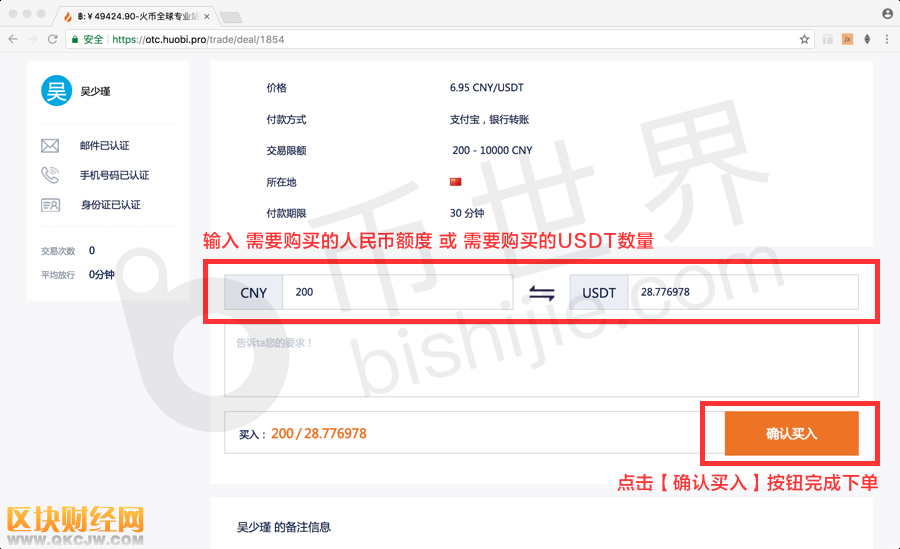The height and width of the screenshot is (549, 900).
Task: Bookmark page with star icon
Action: [x=804, y=39]
